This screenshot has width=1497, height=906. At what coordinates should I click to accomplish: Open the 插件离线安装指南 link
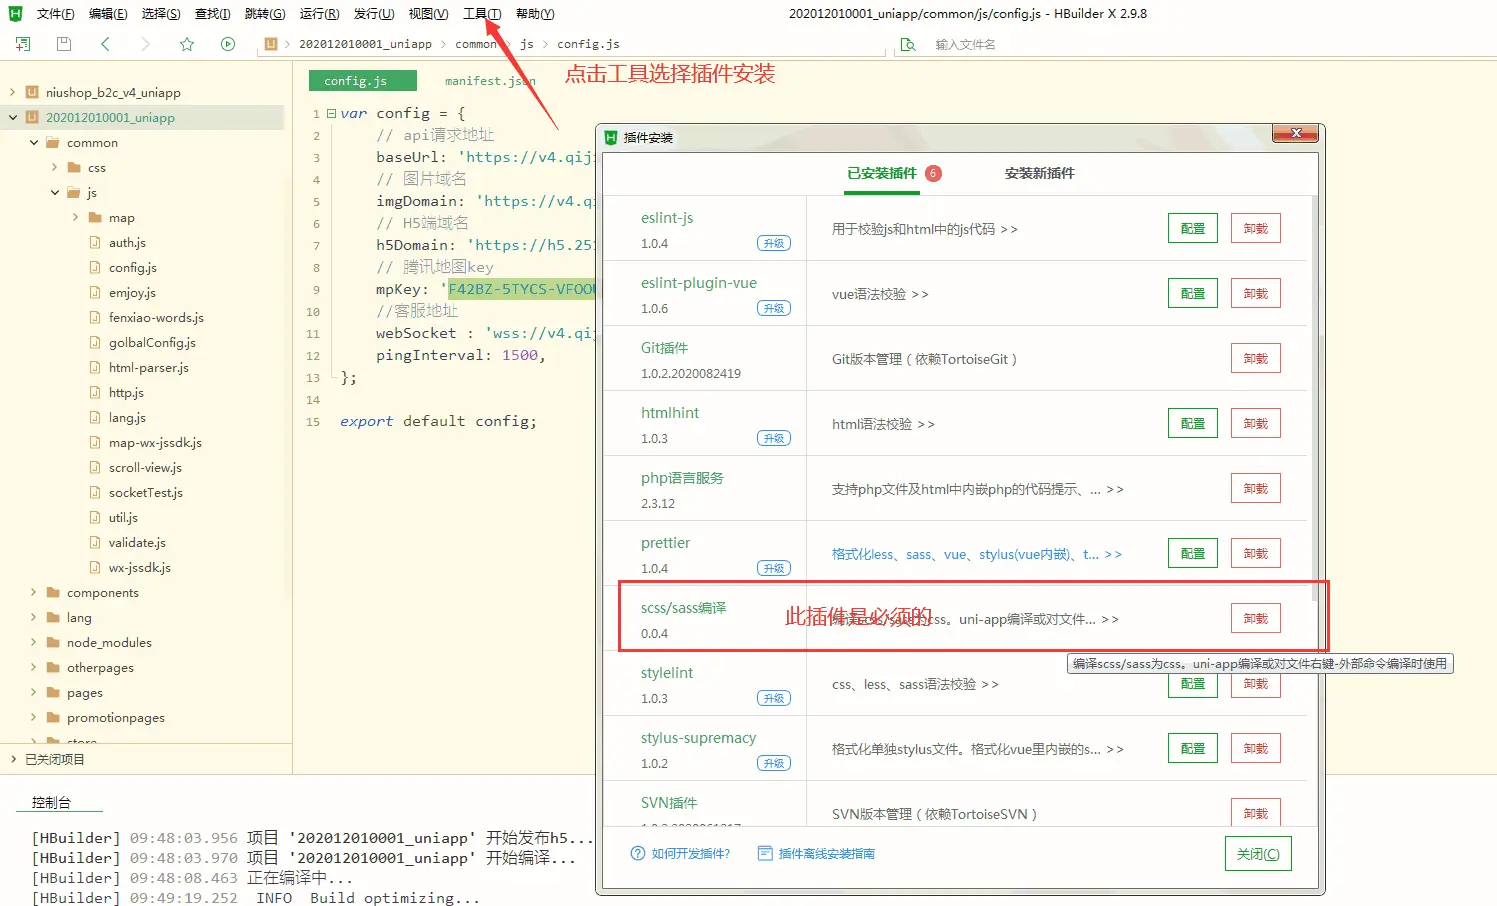(x=826, y=853)
